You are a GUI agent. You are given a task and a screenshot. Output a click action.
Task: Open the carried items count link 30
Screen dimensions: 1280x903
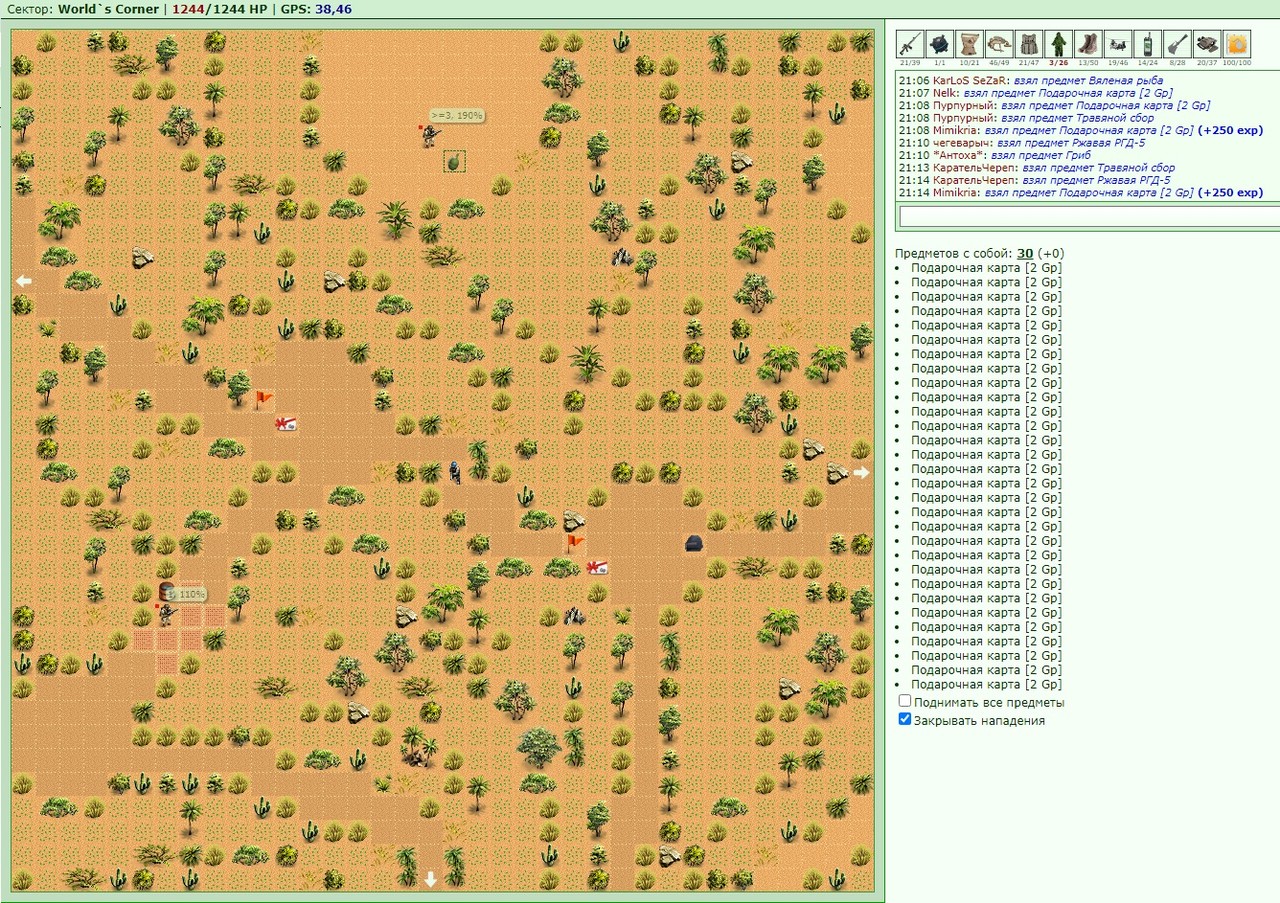[x=1025, y=254]
